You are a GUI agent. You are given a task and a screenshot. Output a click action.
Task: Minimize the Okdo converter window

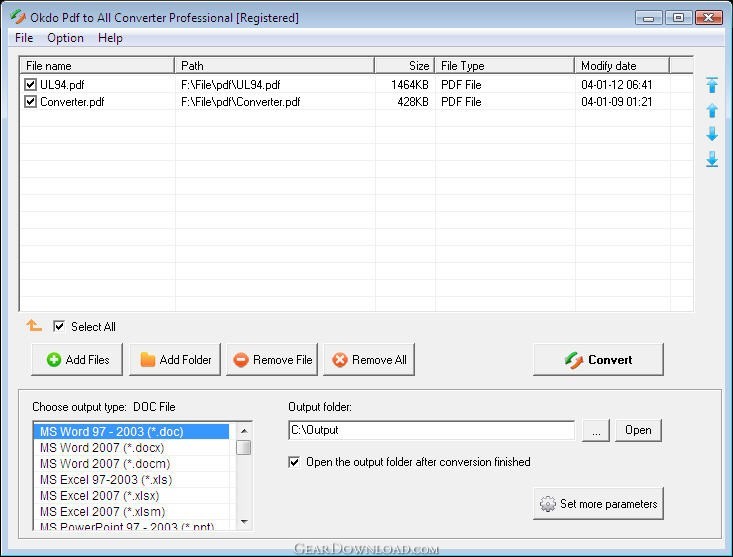[x=648, y=18]
